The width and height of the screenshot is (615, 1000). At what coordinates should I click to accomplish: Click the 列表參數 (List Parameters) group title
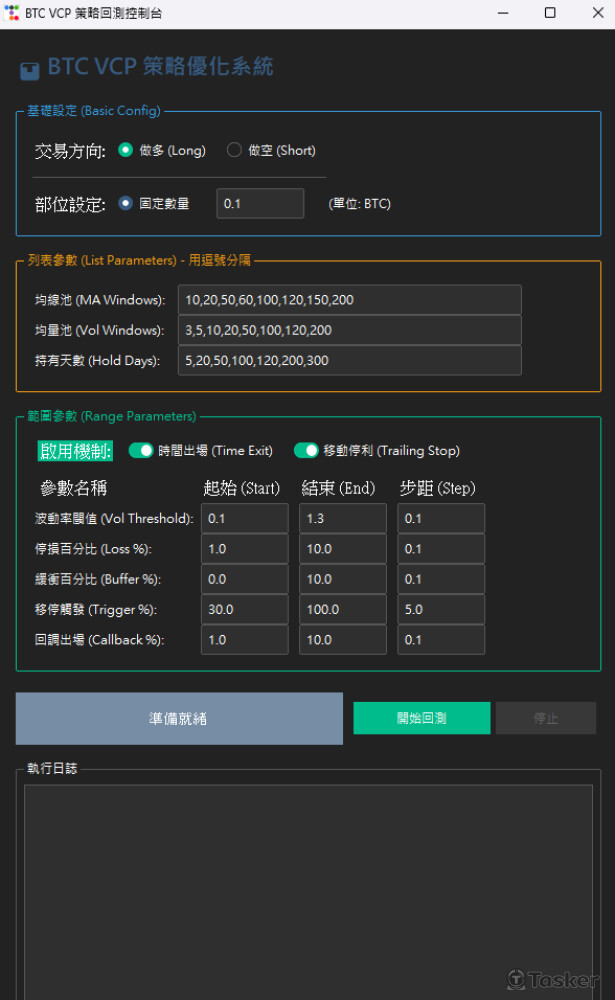click(139, 260)
